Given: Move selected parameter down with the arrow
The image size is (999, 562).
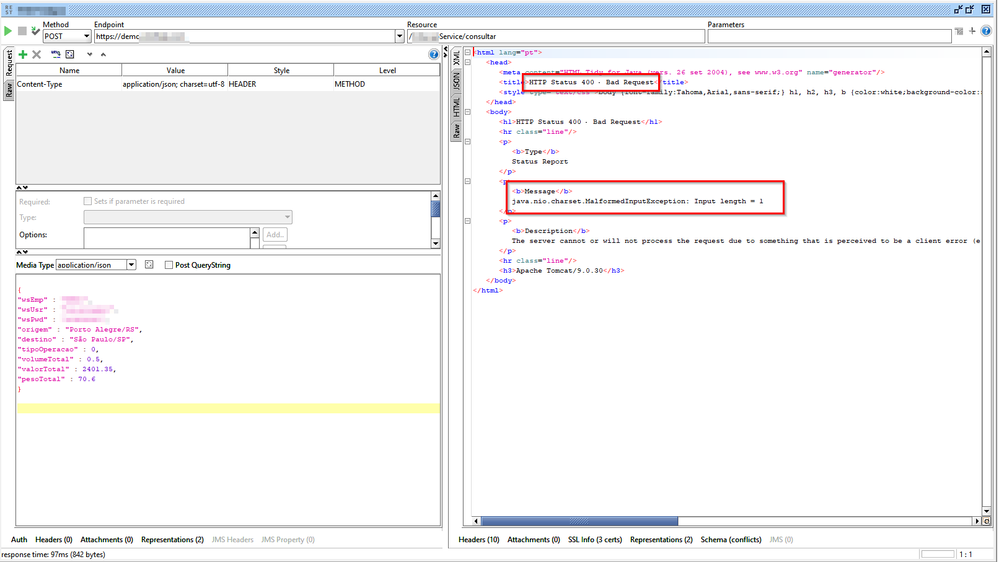Looking at the screenshot, I should point(89,54).
